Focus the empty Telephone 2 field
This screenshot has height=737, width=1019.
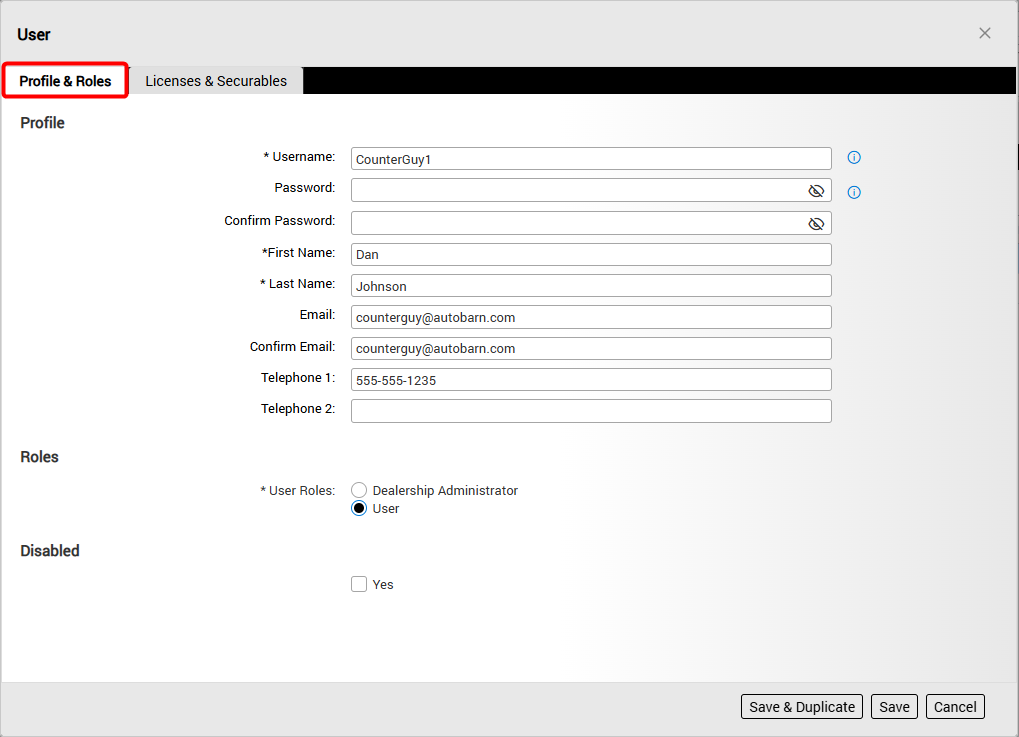590,411
